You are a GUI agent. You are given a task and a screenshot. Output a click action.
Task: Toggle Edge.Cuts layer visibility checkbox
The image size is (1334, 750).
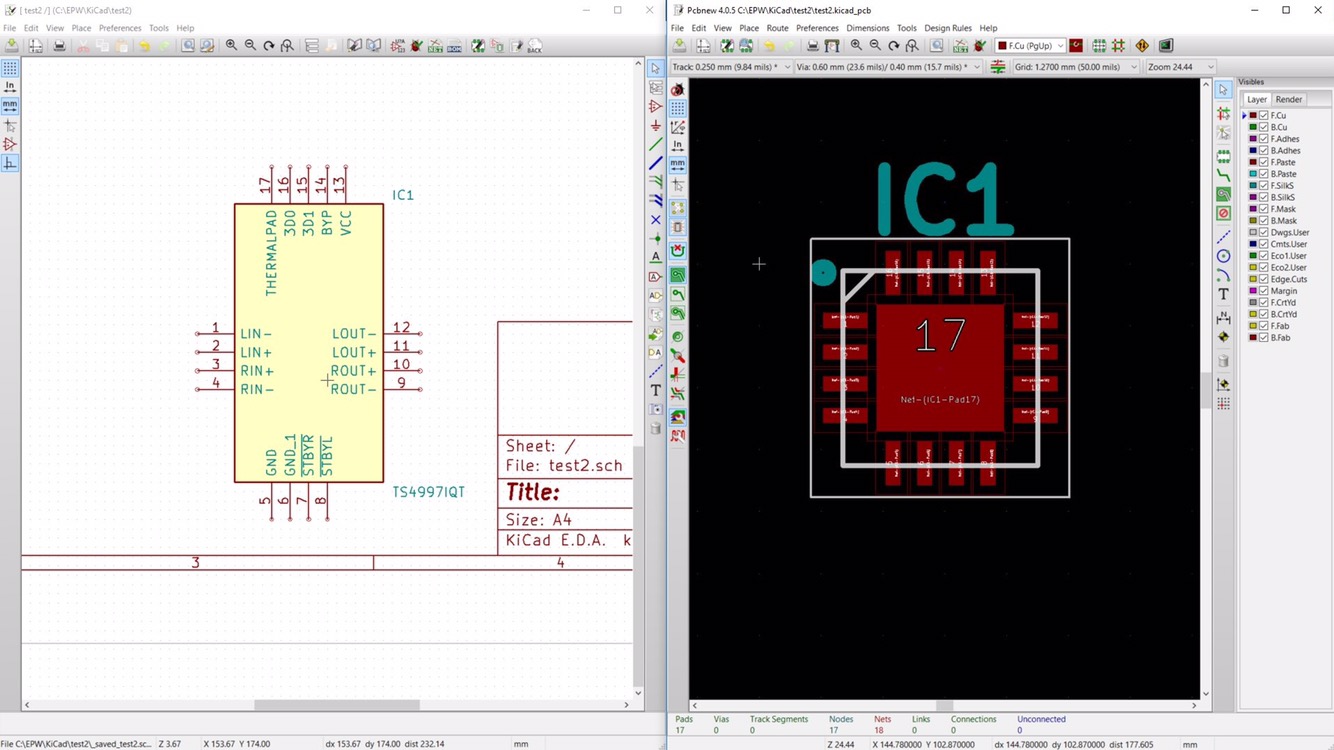point(1264,279)
